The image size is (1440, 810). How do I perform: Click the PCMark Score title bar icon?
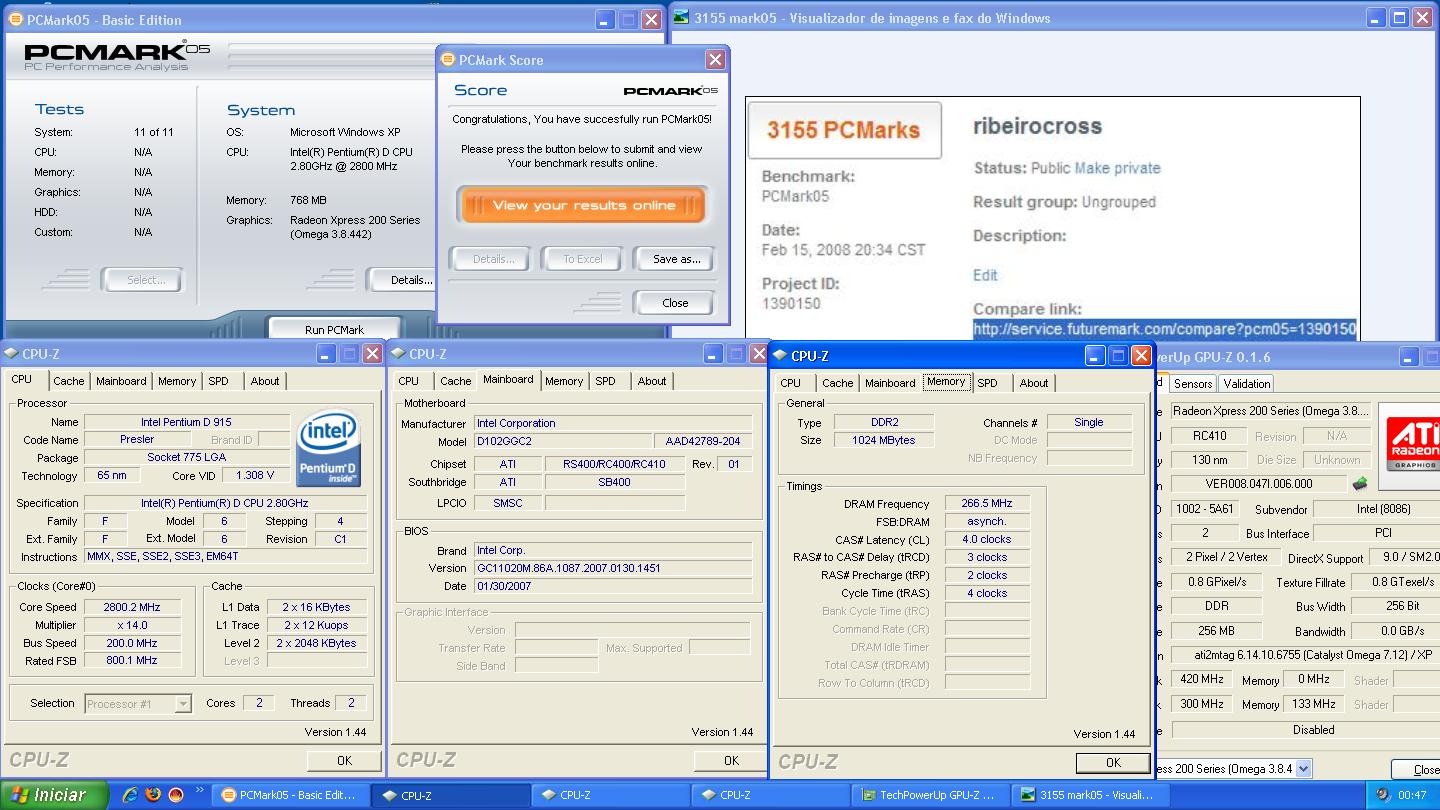coord(448,60)
